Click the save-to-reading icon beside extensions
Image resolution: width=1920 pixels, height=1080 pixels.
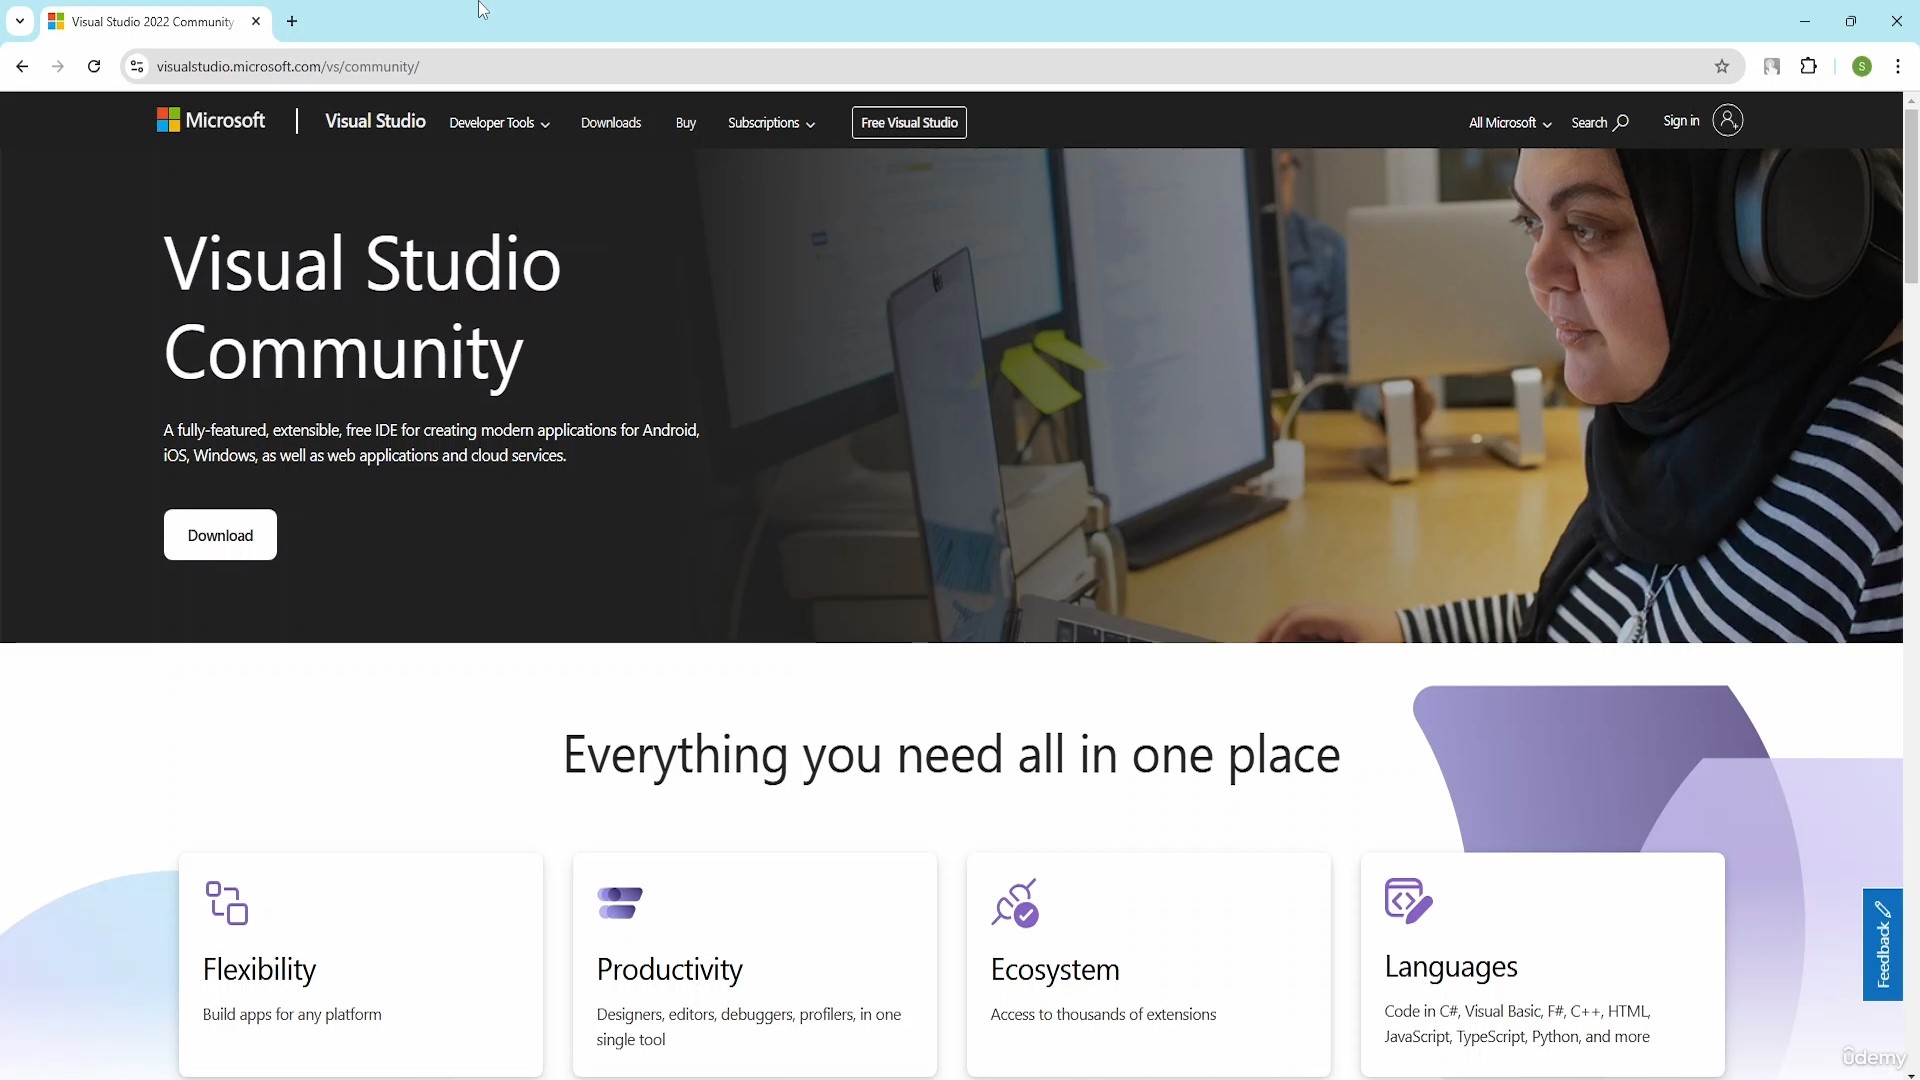1772,66
